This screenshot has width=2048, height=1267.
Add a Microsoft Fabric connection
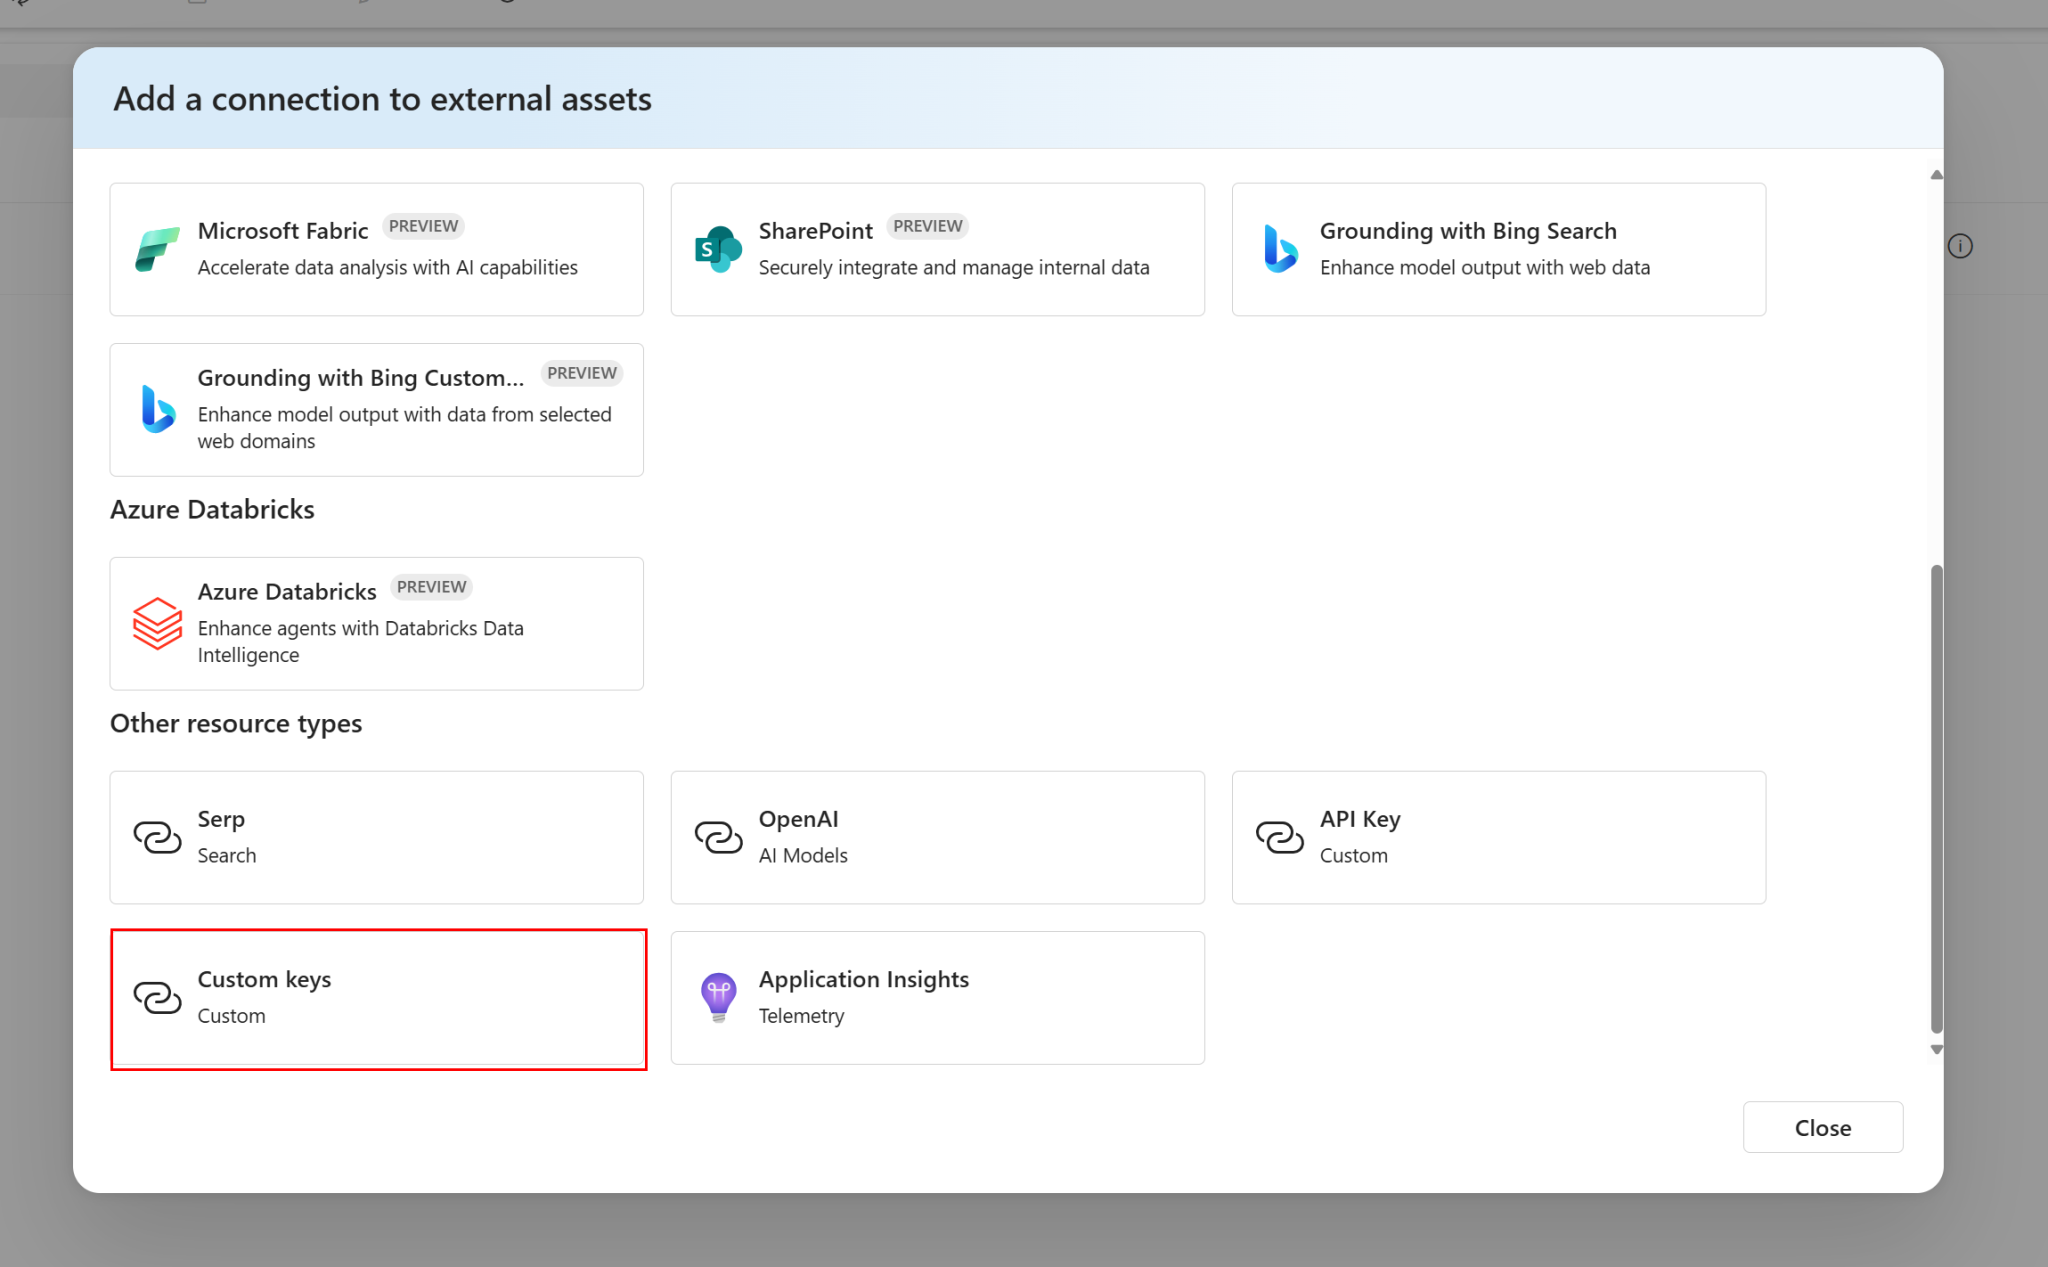coord(377,249)
